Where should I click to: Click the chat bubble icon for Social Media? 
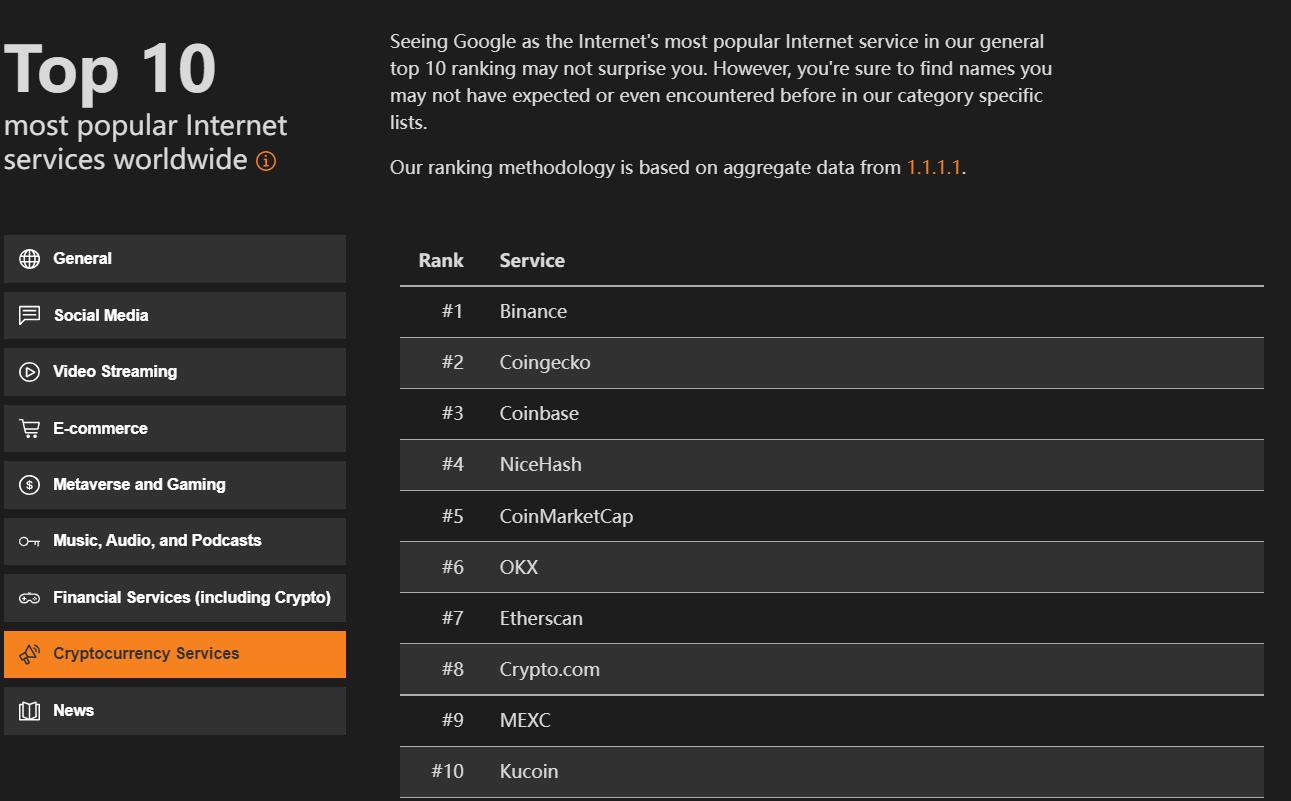click(30, 315)
